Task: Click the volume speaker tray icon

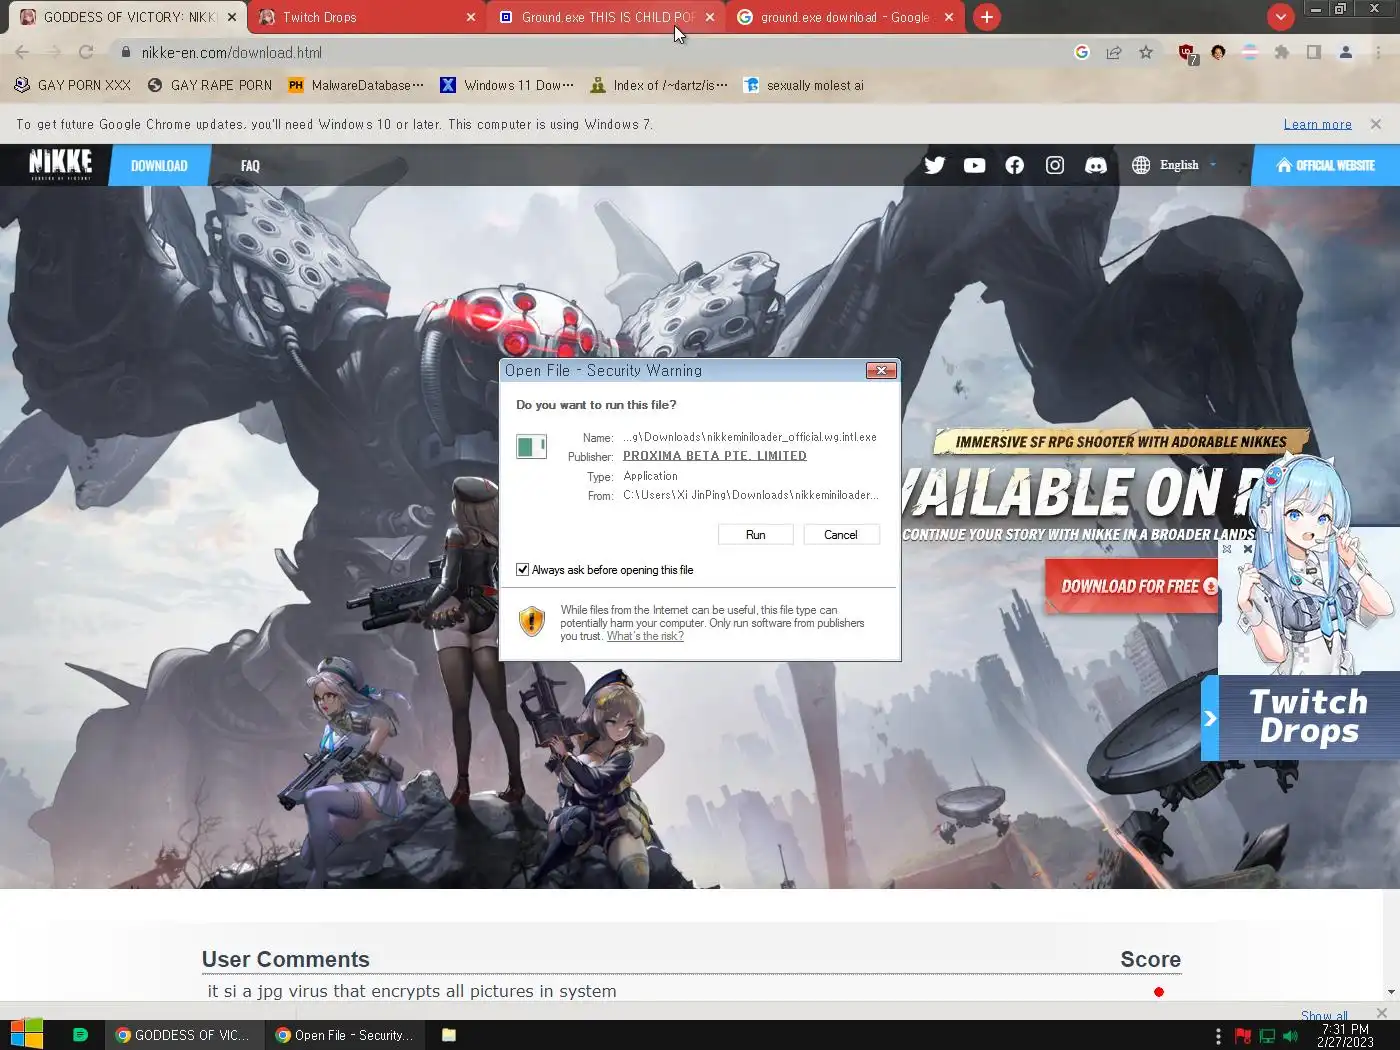Action: 1290,1036
